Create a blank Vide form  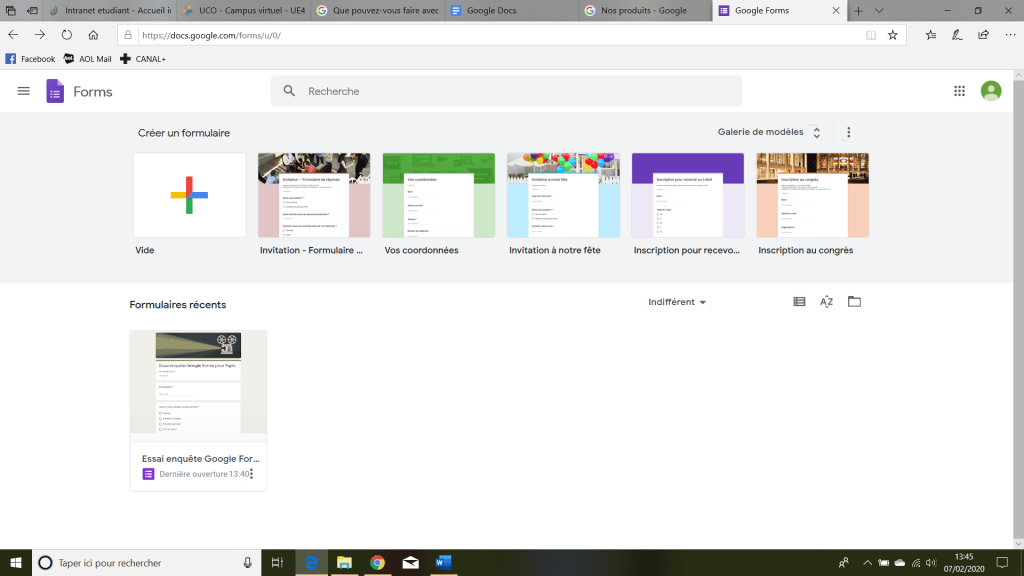click(189, 195)
